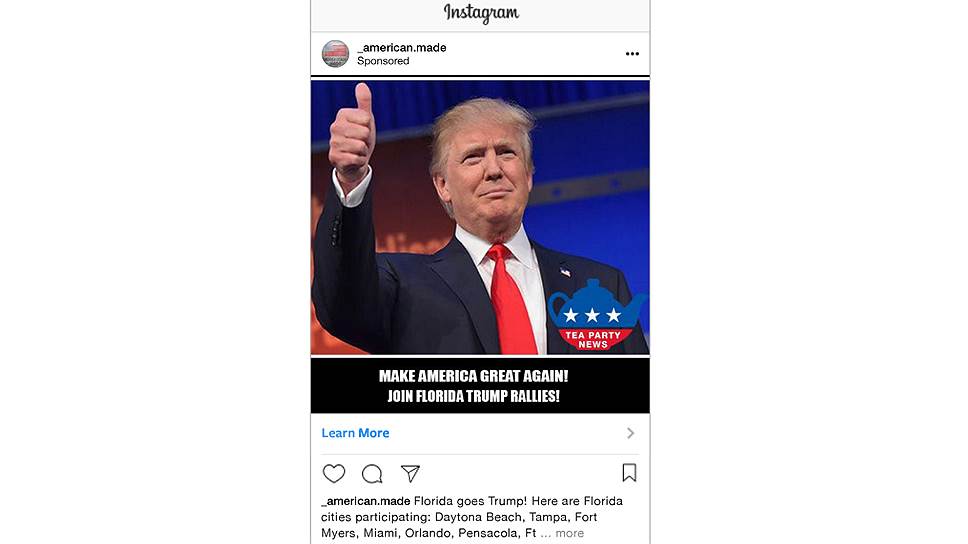Click the Learn More link
The height and width of the screenshot is (544, 968).
[355, 433]
